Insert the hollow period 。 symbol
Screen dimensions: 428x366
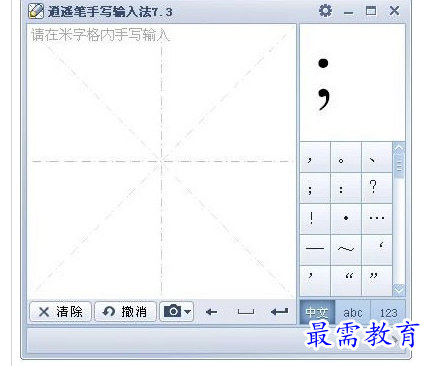click(346, 157)
